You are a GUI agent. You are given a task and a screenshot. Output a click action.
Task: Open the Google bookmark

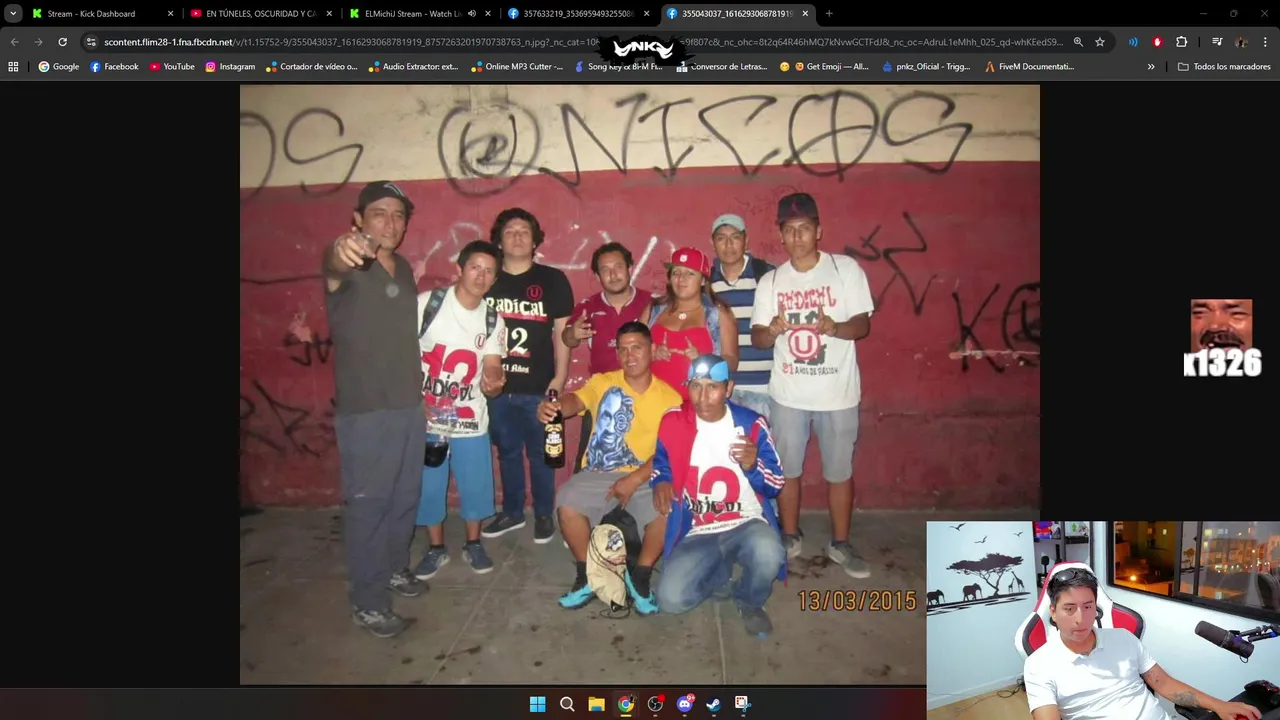pos(59,67)
